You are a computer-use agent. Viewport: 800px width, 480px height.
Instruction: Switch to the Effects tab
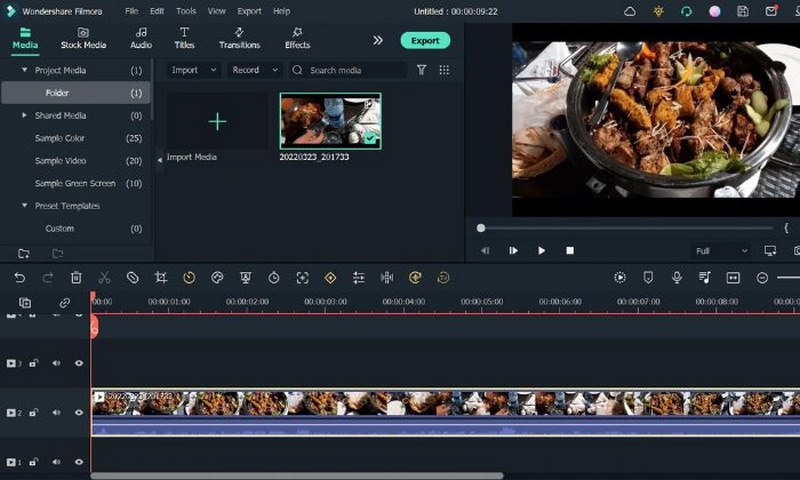pos(297,39)
